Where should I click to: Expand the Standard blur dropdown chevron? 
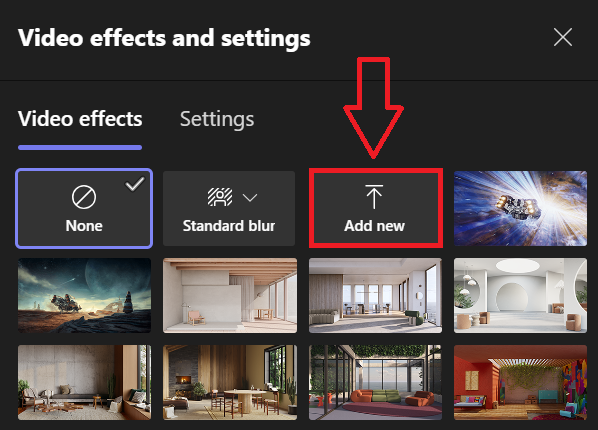pyautogui.click(x=250, y=197)
